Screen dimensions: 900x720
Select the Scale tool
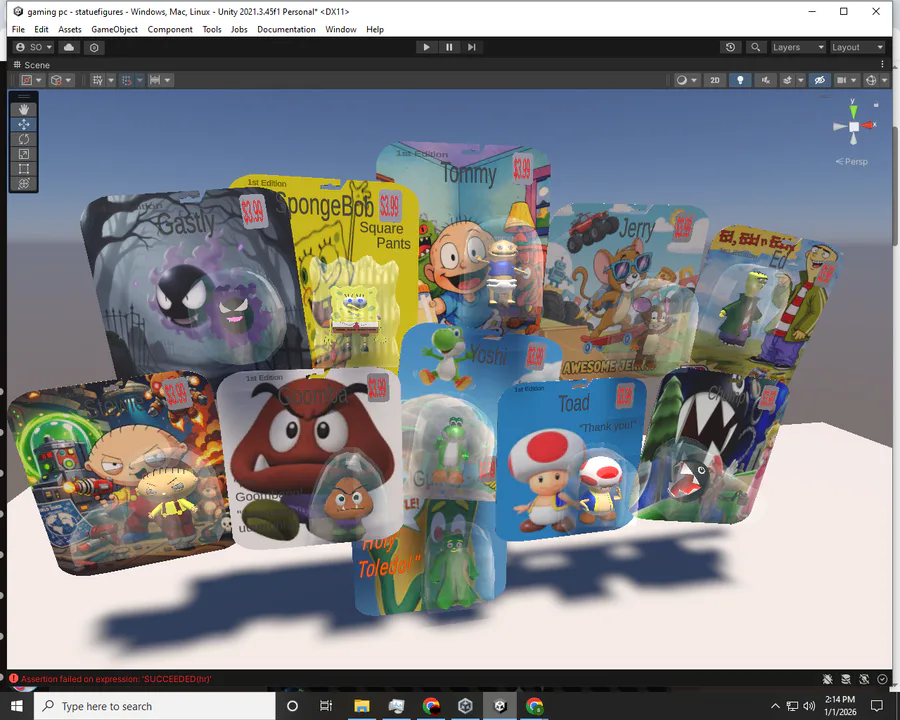coord(24,154)
